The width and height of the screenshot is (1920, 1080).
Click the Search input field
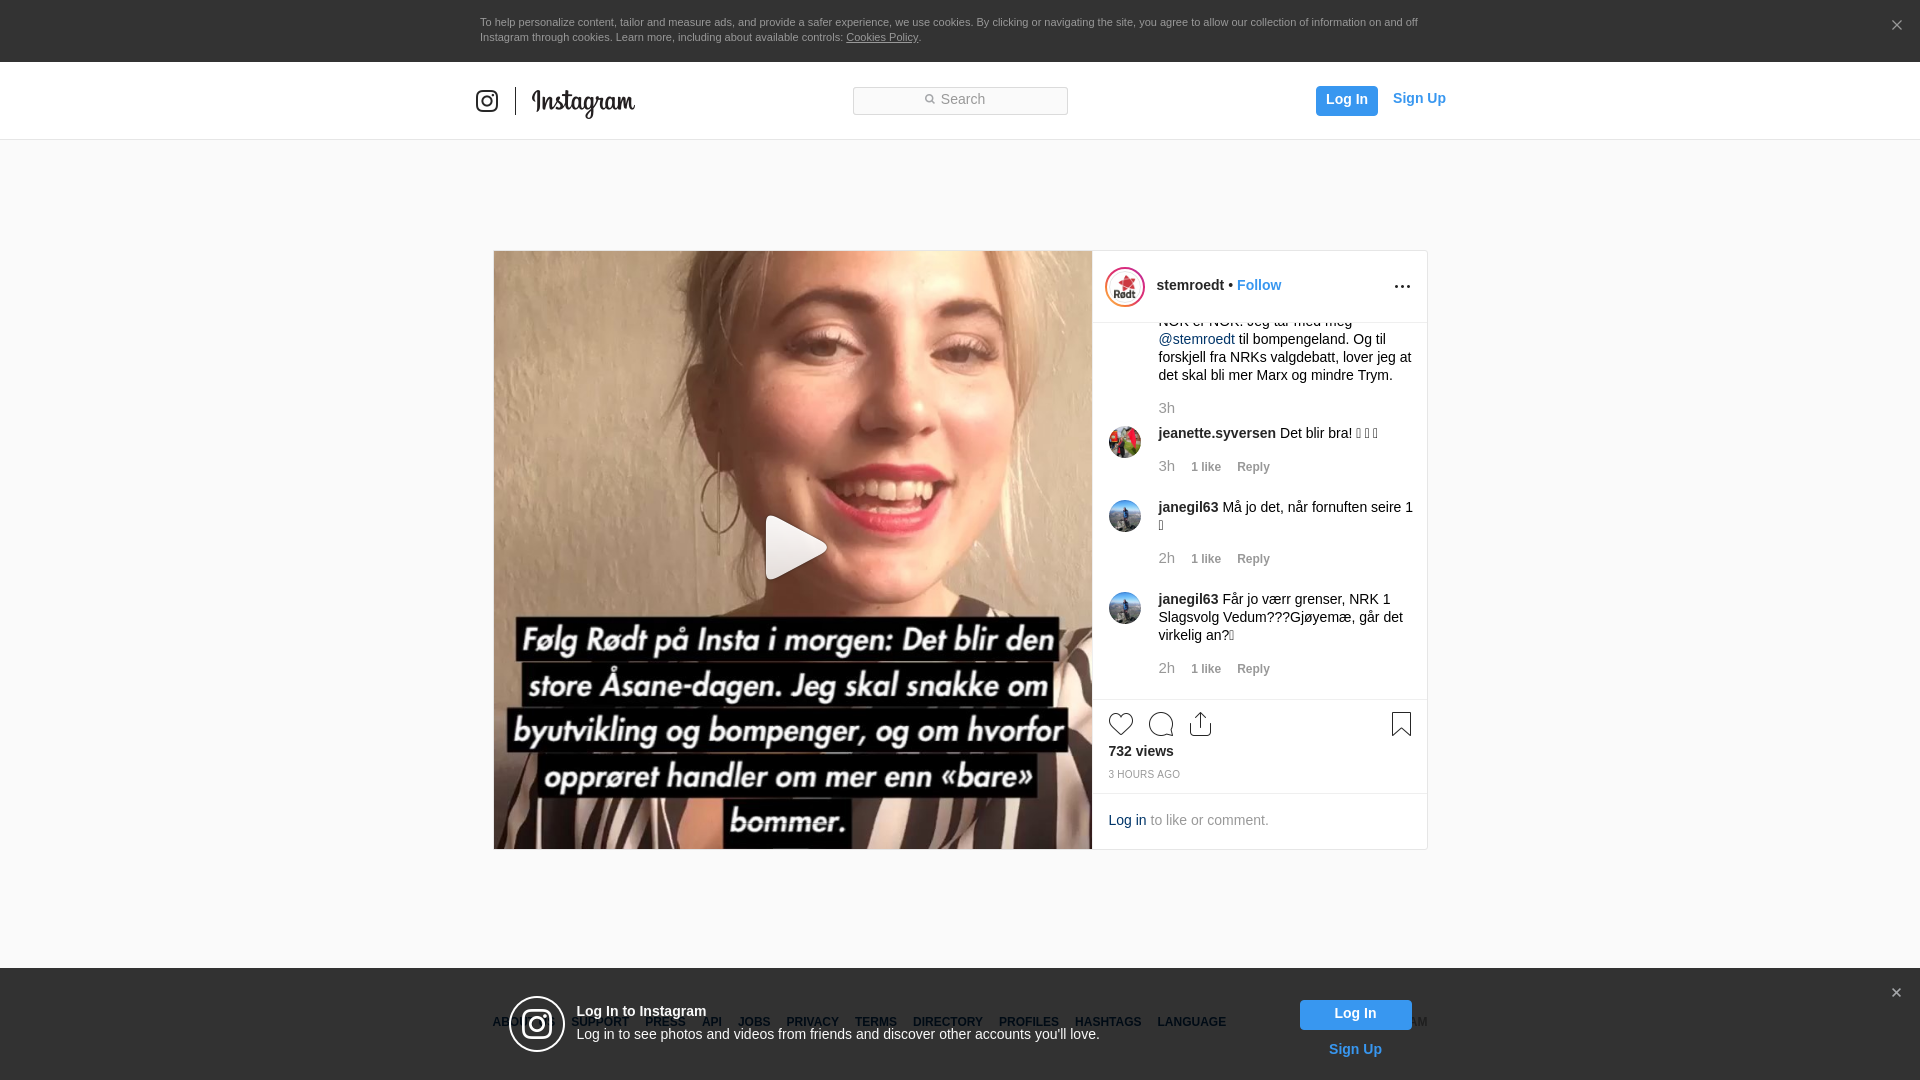(x=960, y=100)
